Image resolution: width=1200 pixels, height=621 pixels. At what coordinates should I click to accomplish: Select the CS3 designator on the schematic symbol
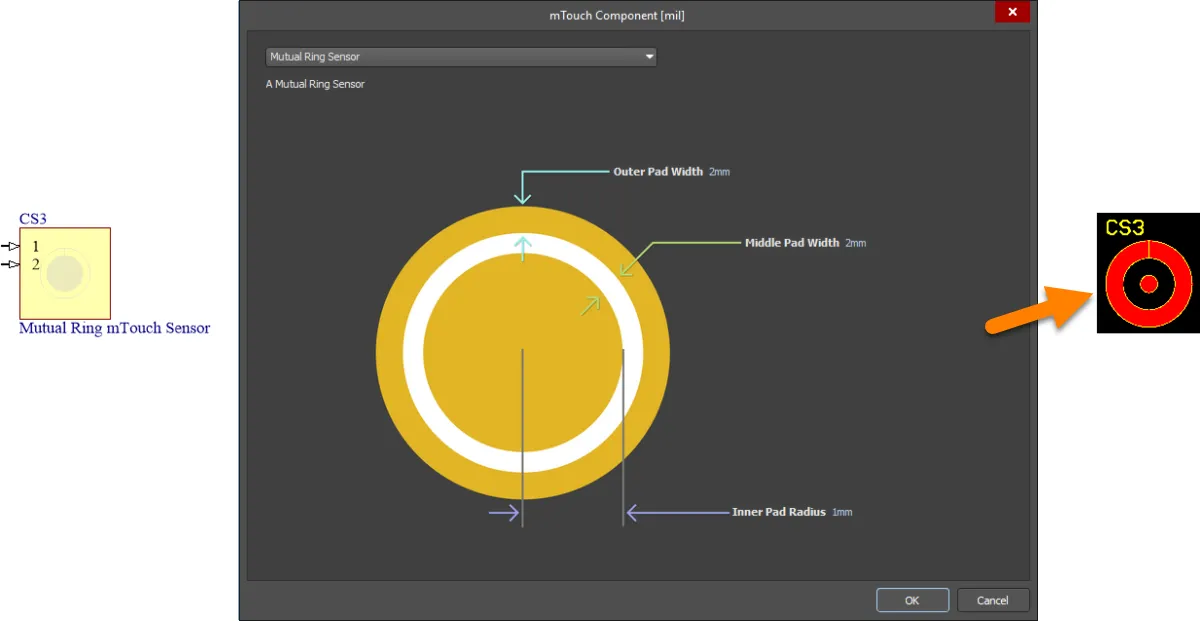(x=33, y=219)
